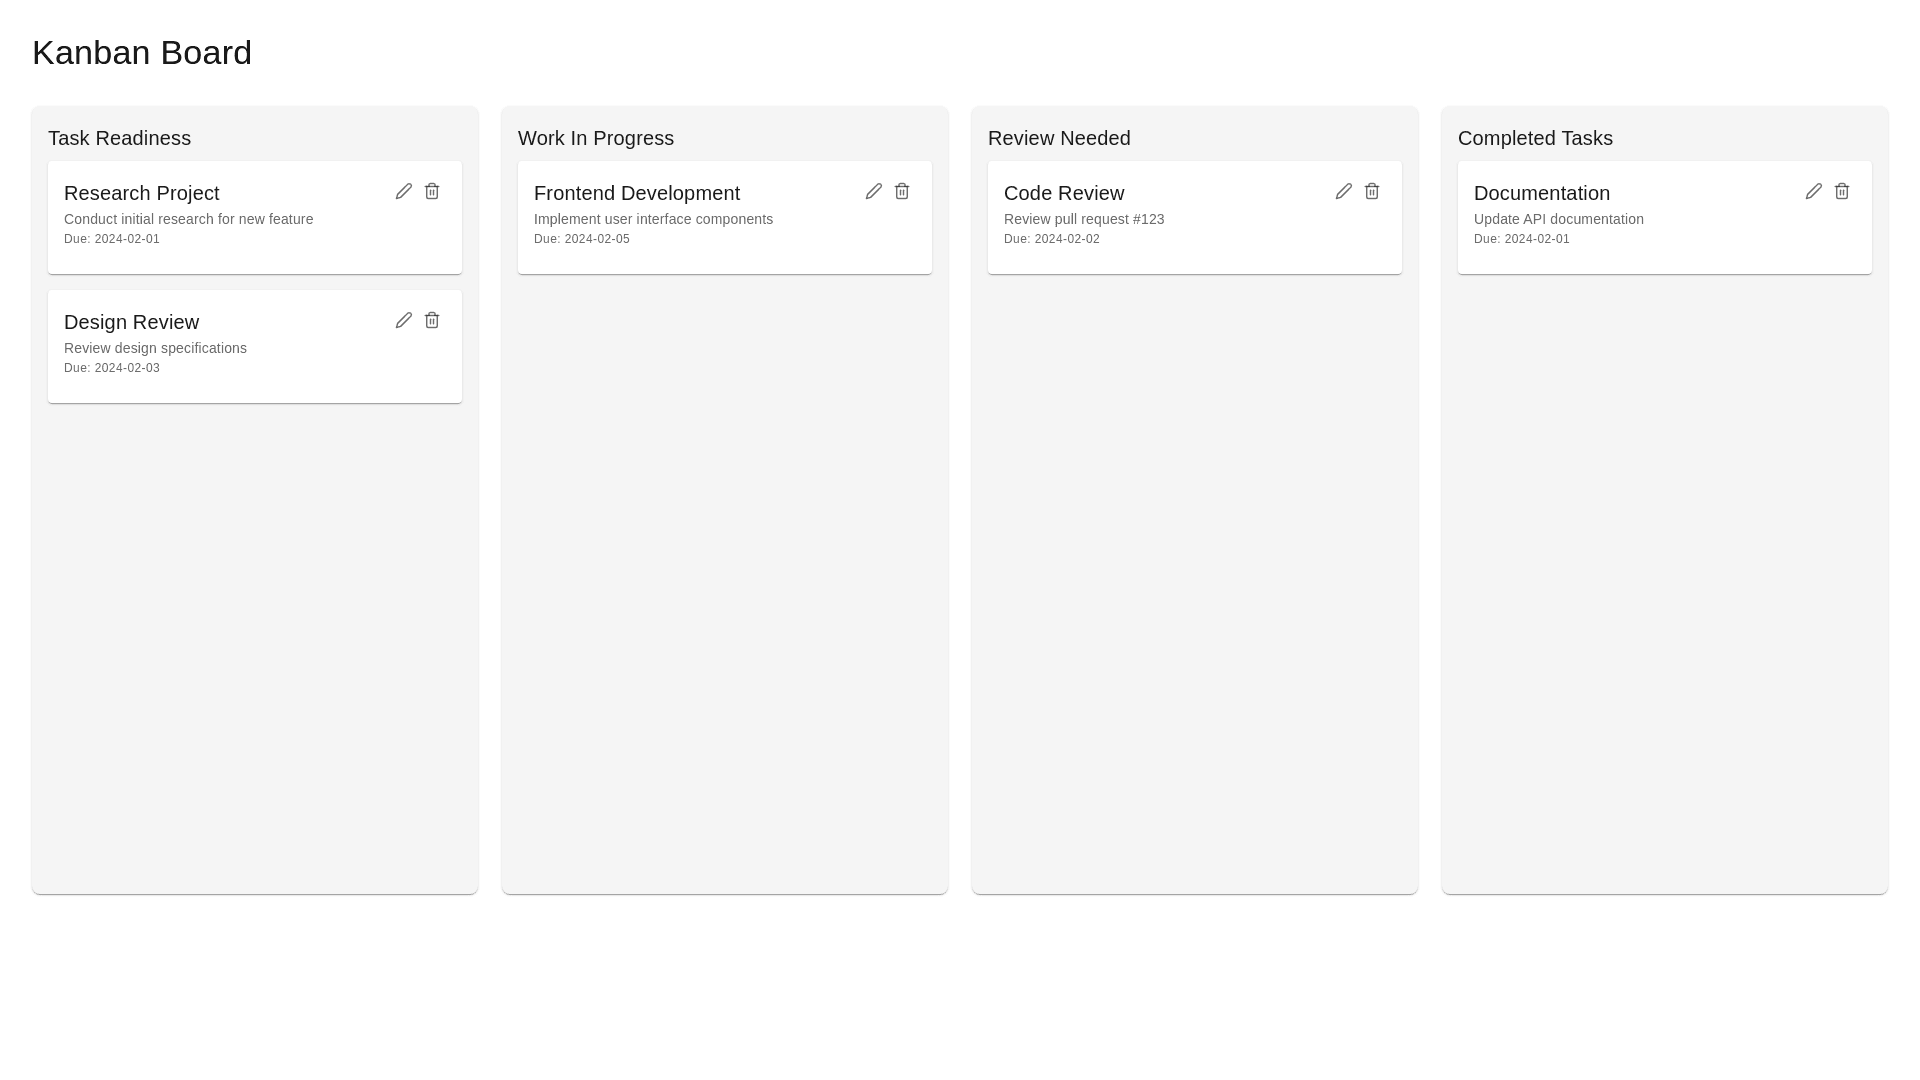Delete the Code Review task
Image resolution: width=1920 pixels, height=1080 pixels.
coord(1372,191)
